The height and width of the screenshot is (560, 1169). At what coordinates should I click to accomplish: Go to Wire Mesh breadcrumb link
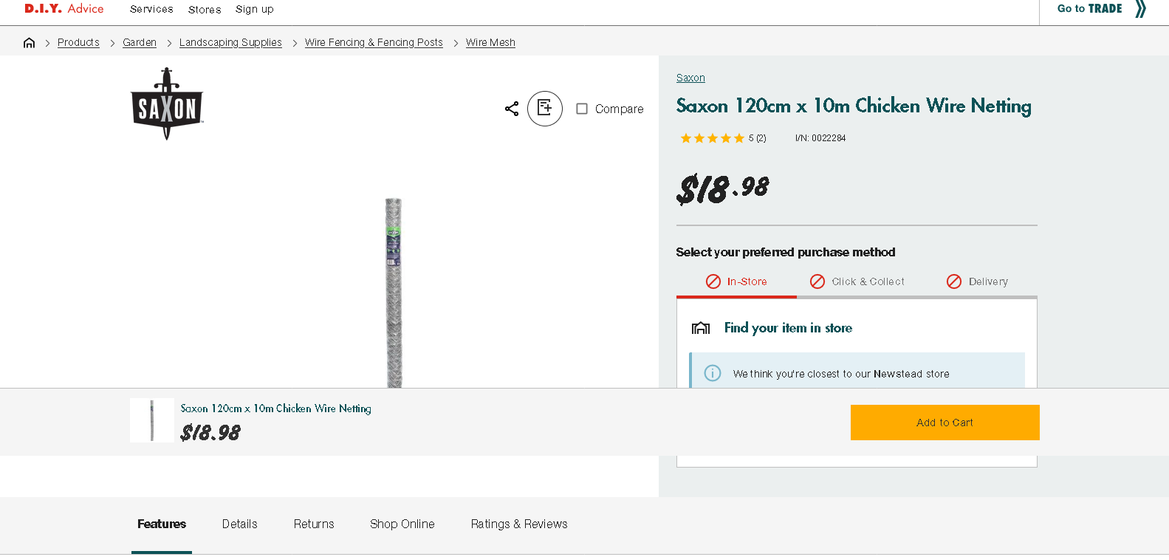click(490, 43)
